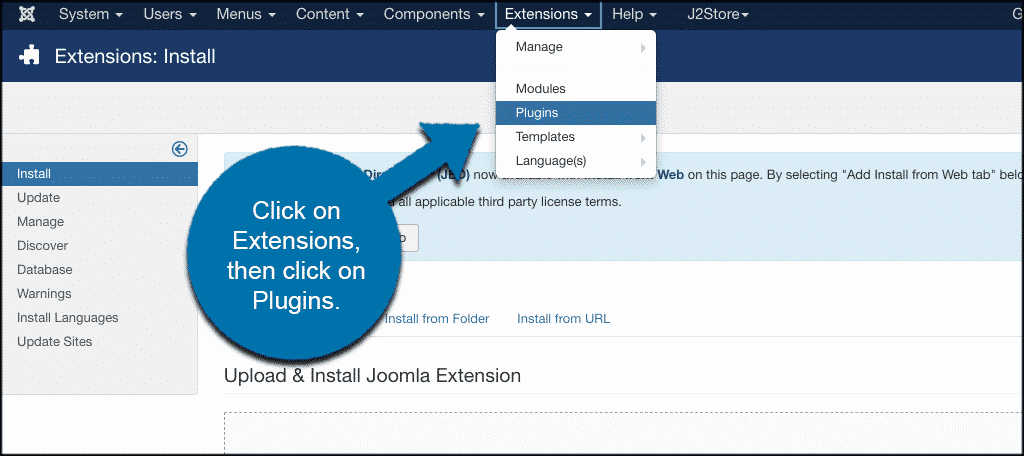This screenshot has width=1024, height=456.
Task: Open the Menus dropdown
Action: click(x=246, y=14)
